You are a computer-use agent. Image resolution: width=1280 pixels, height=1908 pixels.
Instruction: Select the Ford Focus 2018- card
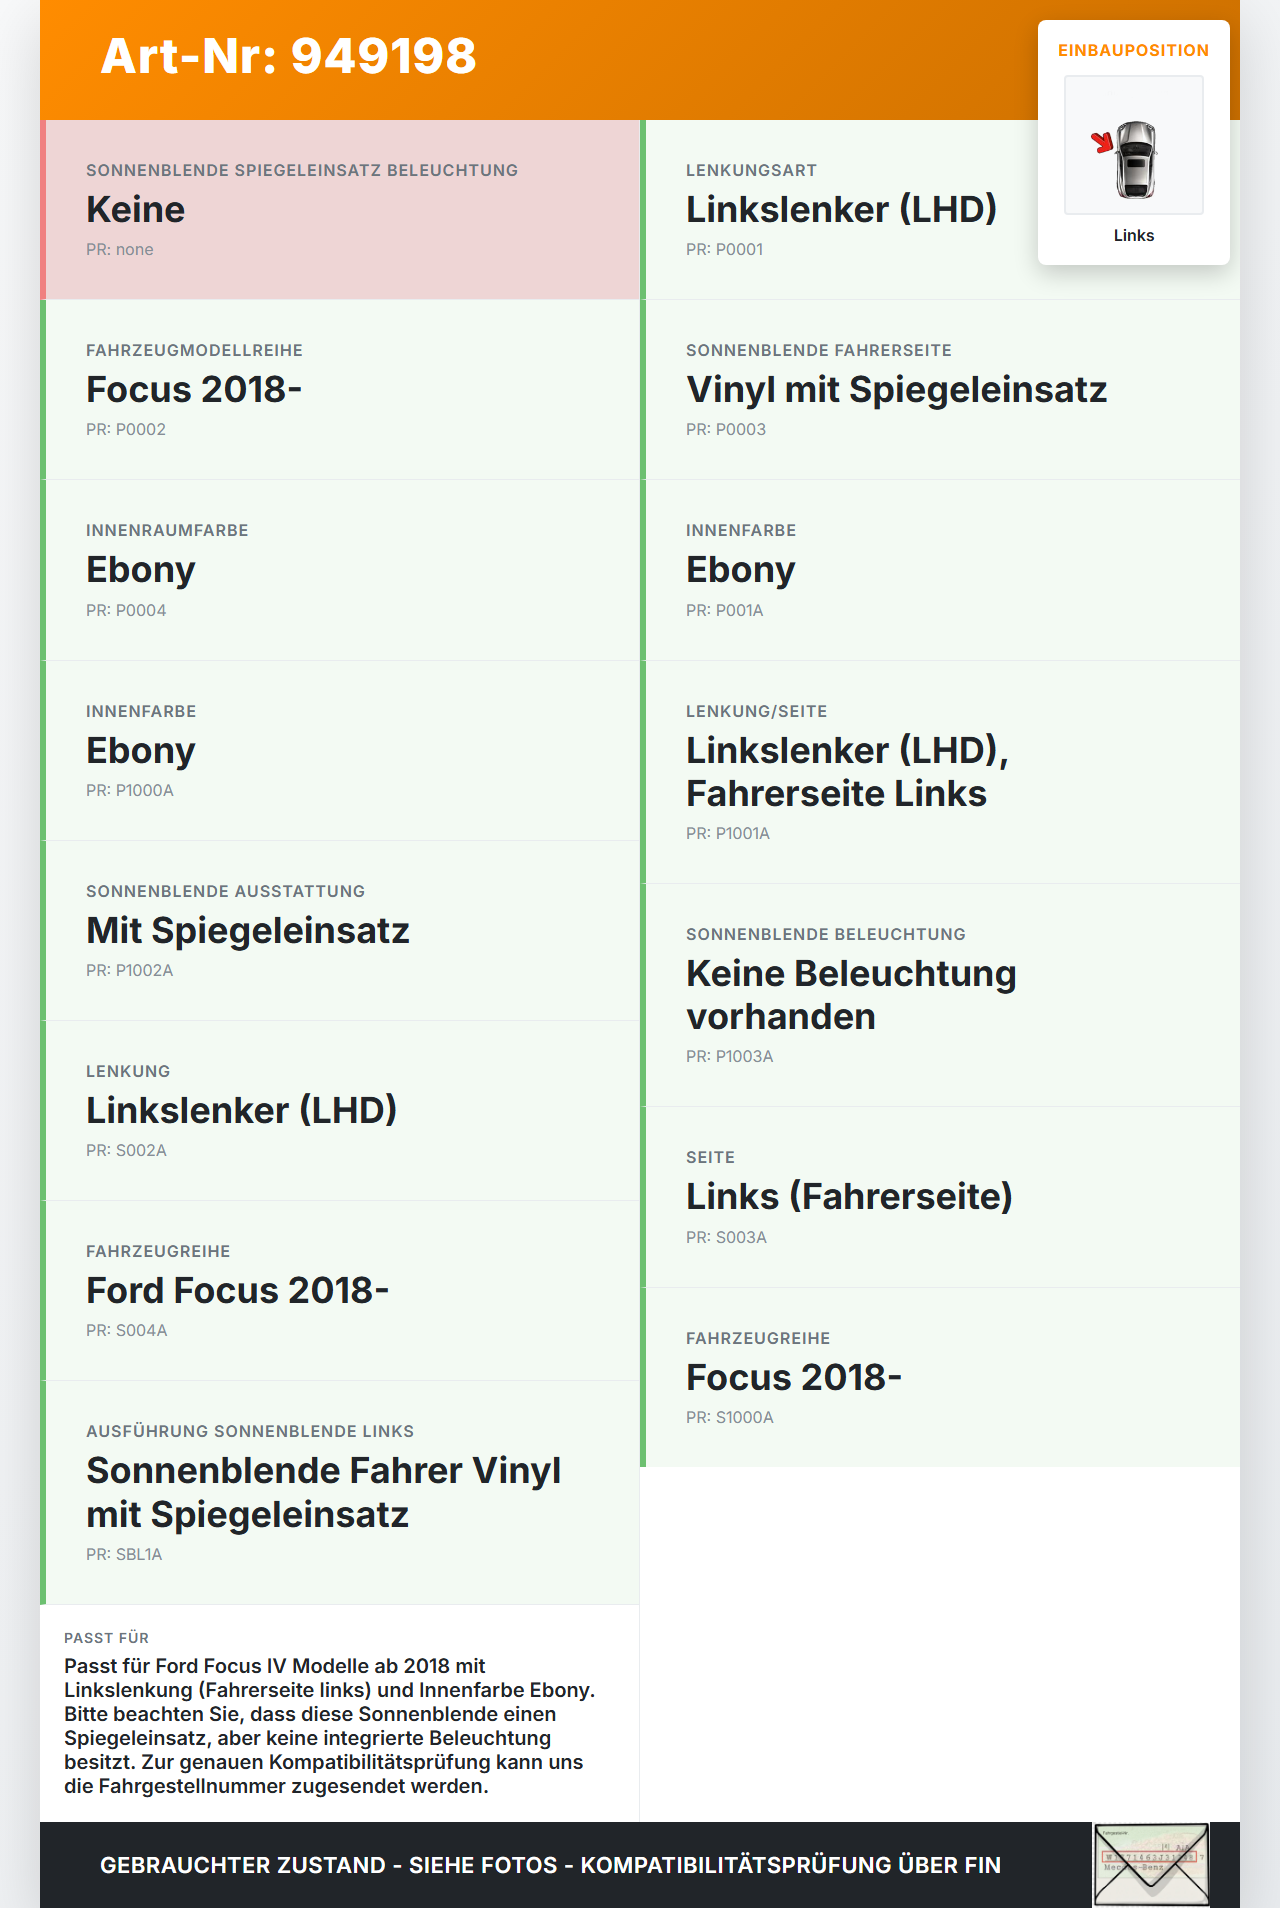point(340,1291)
